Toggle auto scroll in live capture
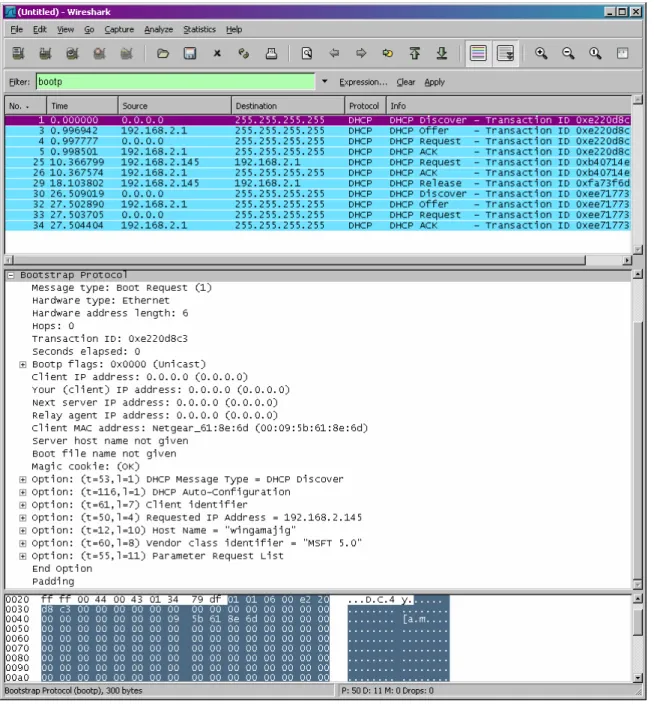654x704 pixels. coord(505,53)
